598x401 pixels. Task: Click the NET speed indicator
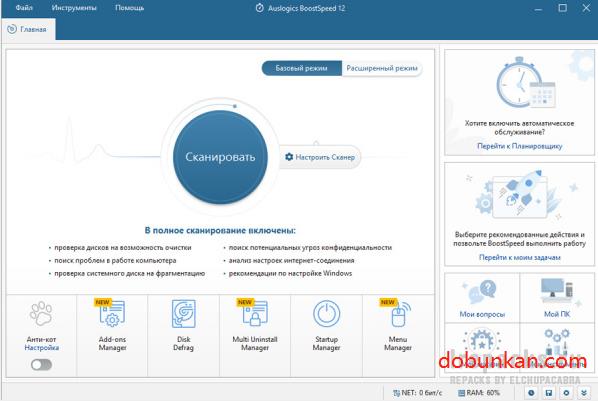point(418,393)
